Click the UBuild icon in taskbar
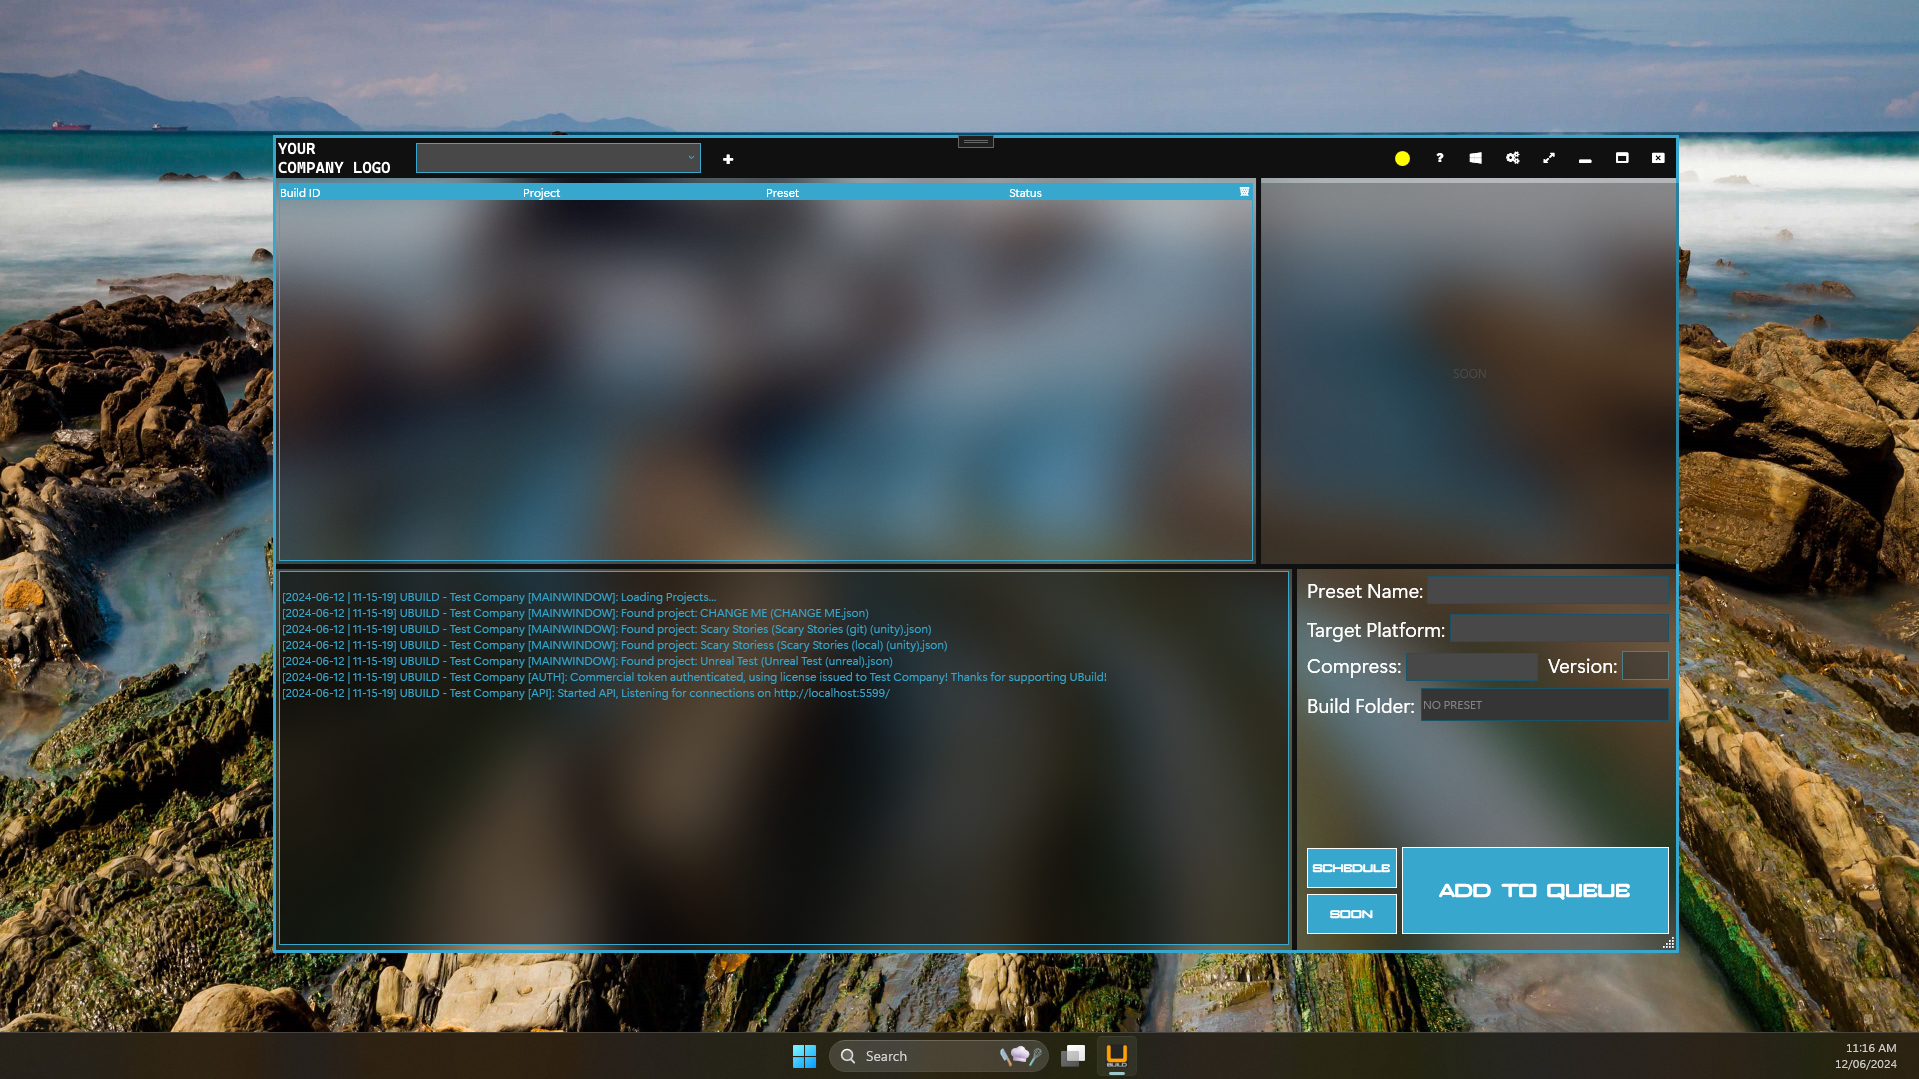The width and height of the screenshot is (1919, 1079). click(1116, 1056)
